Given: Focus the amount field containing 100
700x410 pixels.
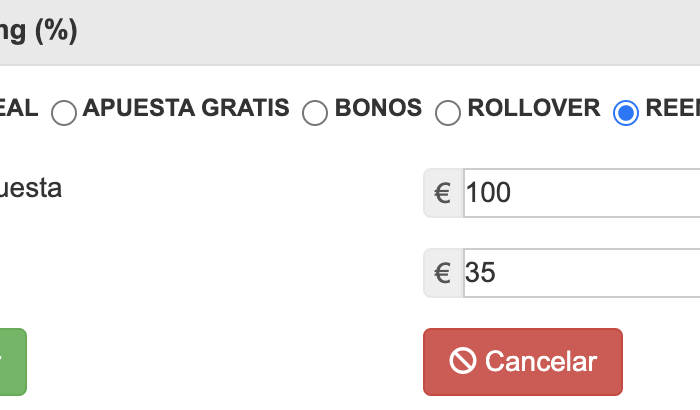Looking at the screenshot, I should pos(582,193).
